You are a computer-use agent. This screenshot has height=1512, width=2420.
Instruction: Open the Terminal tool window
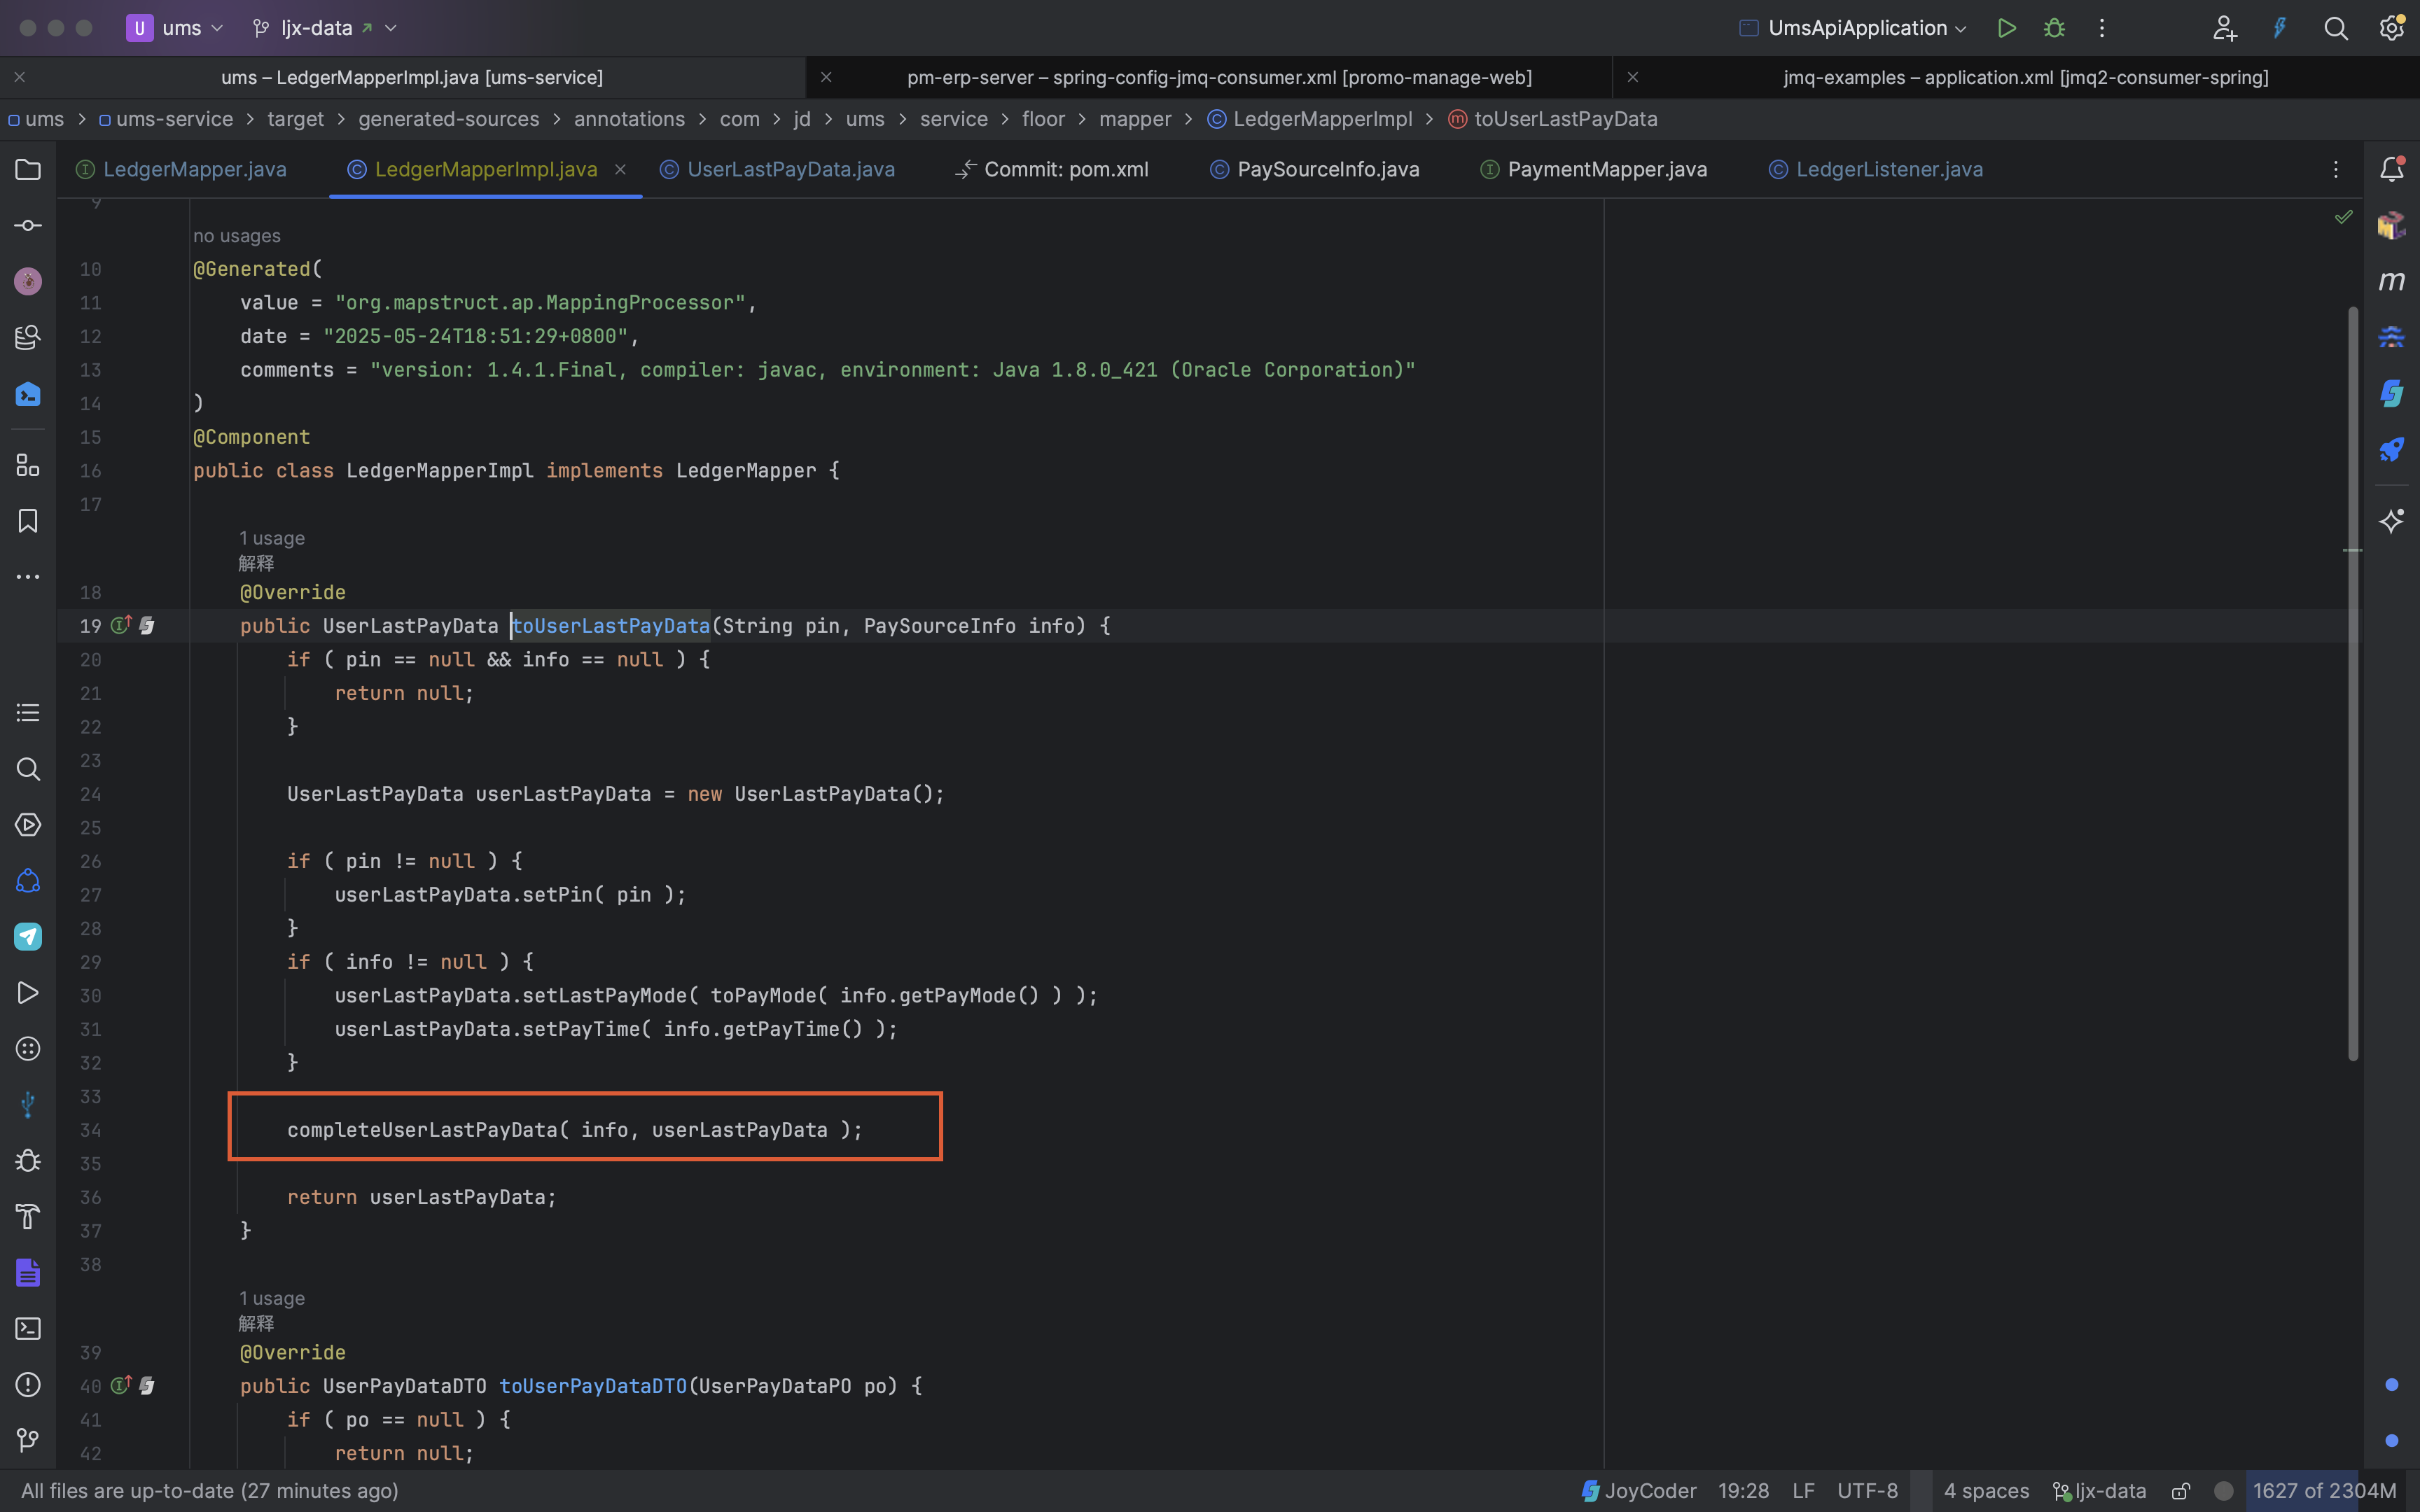(28, 1329)
